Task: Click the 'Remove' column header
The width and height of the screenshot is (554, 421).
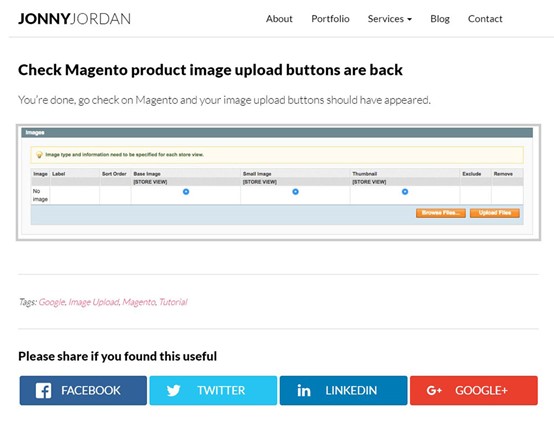Action: pos(503,174)
